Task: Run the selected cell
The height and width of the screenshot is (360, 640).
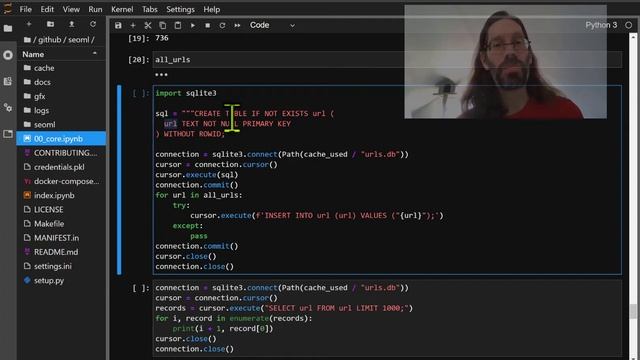Action: pyautogui.click(x=193, y=25)
